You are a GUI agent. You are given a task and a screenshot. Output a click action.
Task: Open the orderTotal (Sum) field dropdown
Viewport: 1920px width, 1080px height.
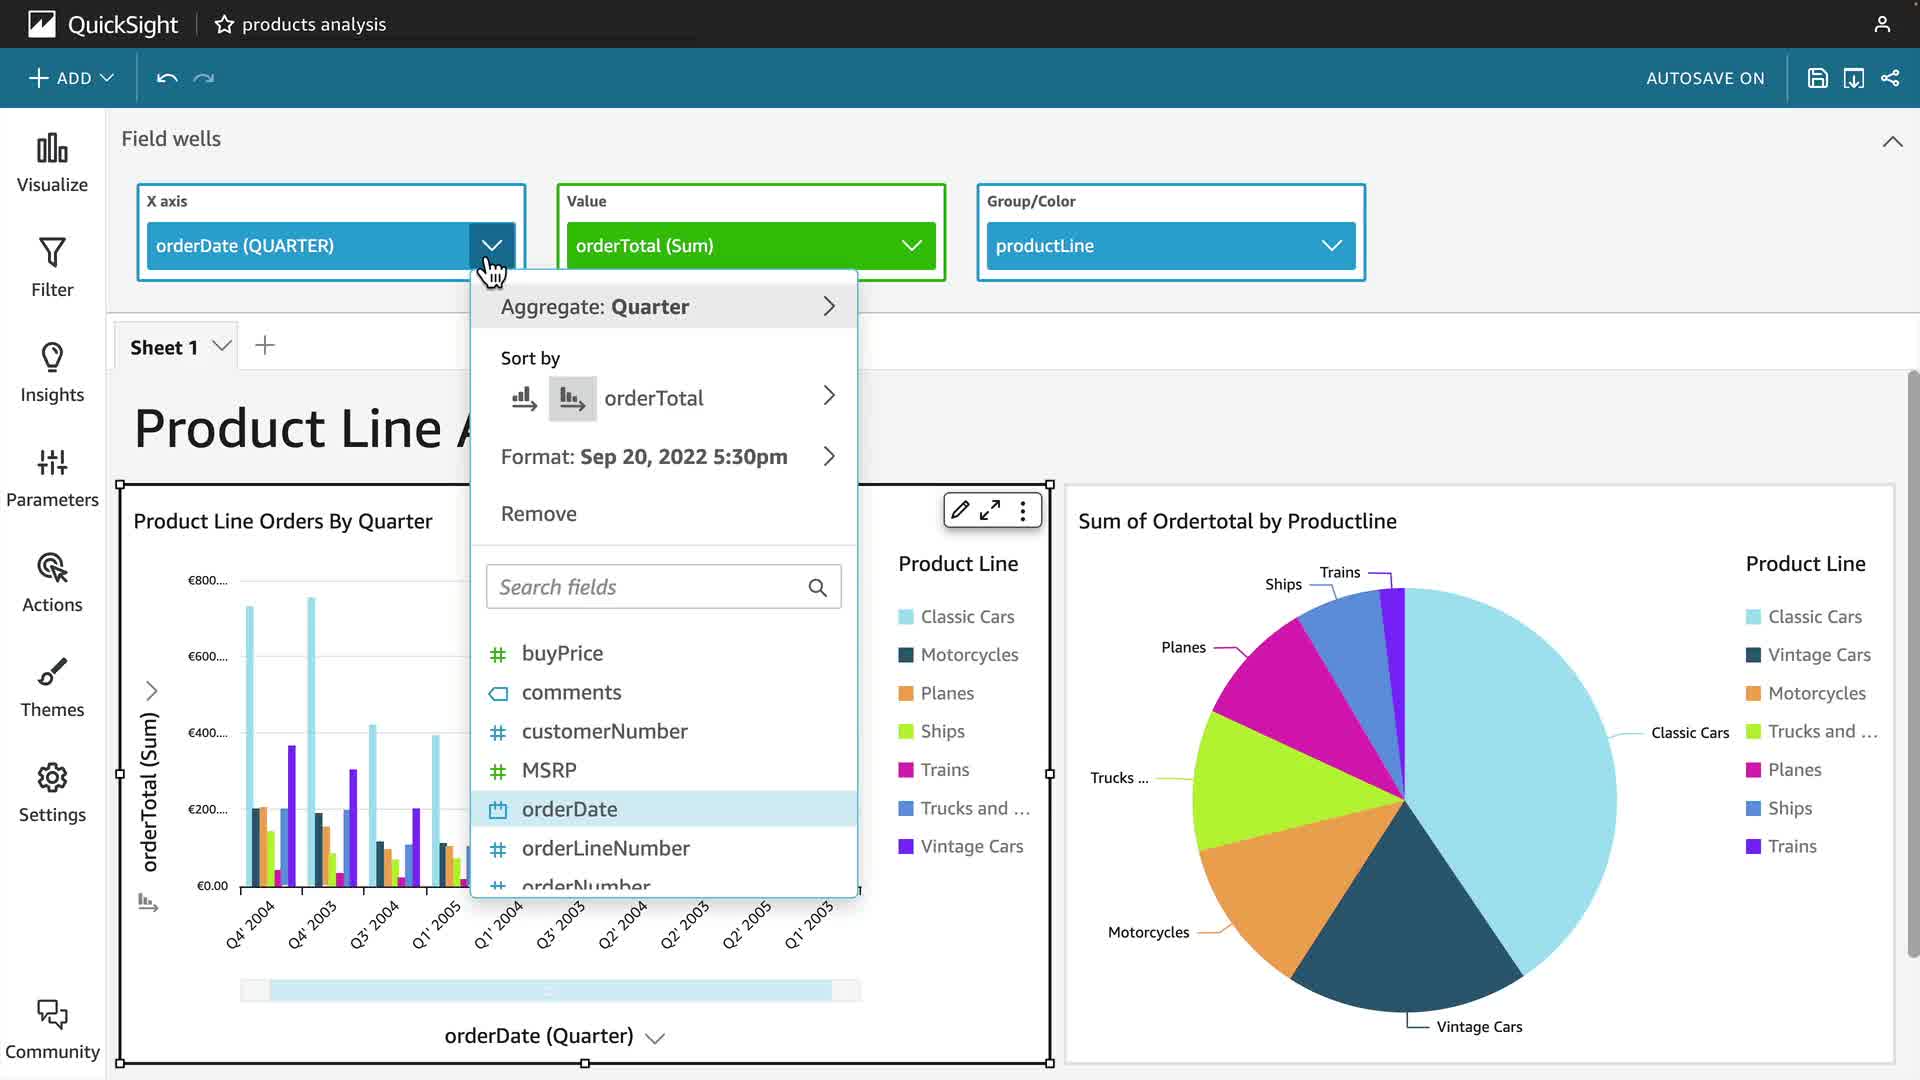point(911,246)
